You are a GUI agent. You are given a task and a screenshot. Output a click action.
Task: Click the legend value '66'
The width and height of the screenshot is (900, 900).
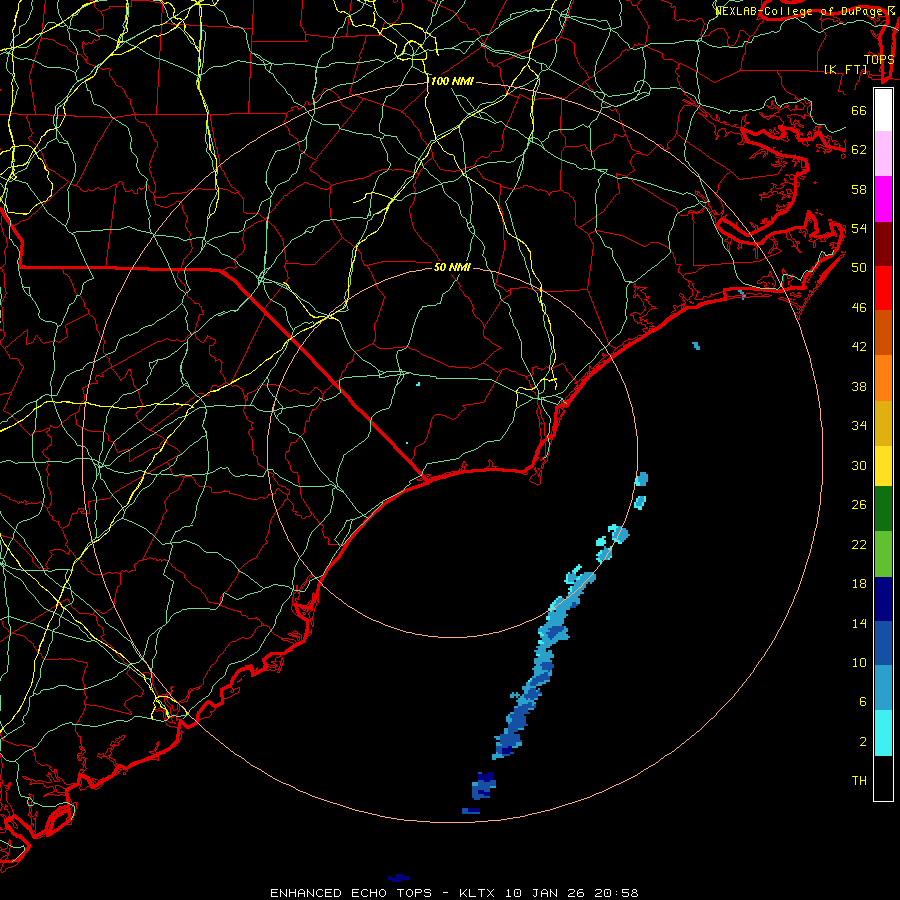point(859,110)
